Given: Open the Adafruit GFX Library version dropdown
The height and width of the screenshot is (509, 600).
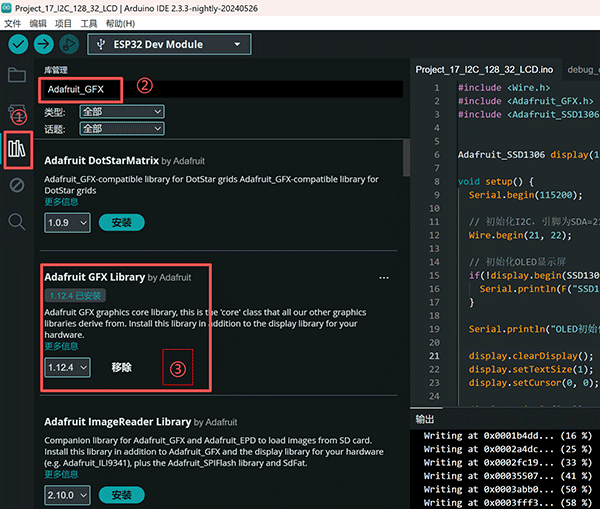Looking at the screenshot, I should click(68, 367).
